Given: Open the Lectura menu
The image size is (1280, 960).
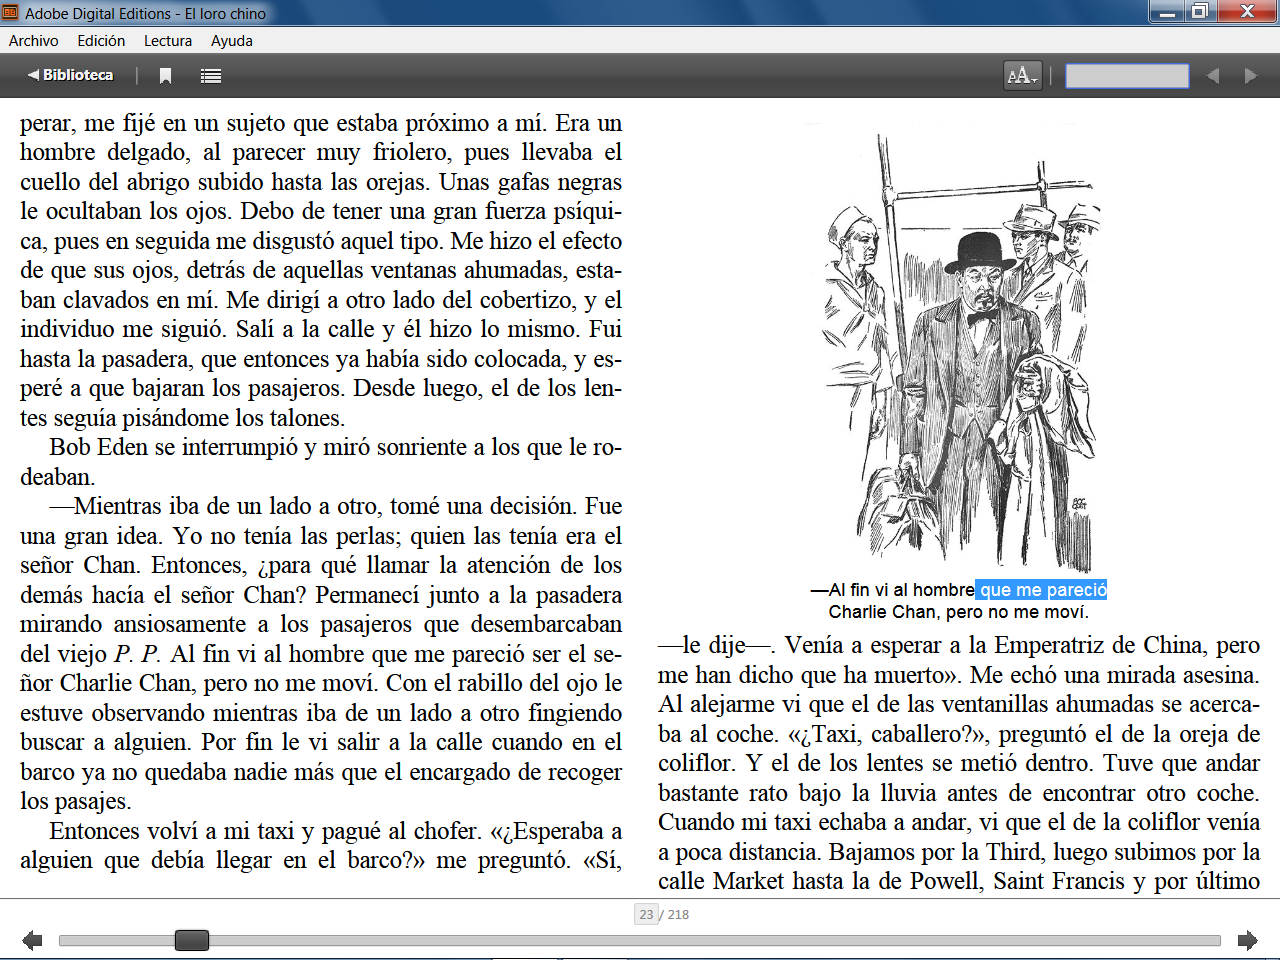Looking at the screenshot, I should coord(168,41).
